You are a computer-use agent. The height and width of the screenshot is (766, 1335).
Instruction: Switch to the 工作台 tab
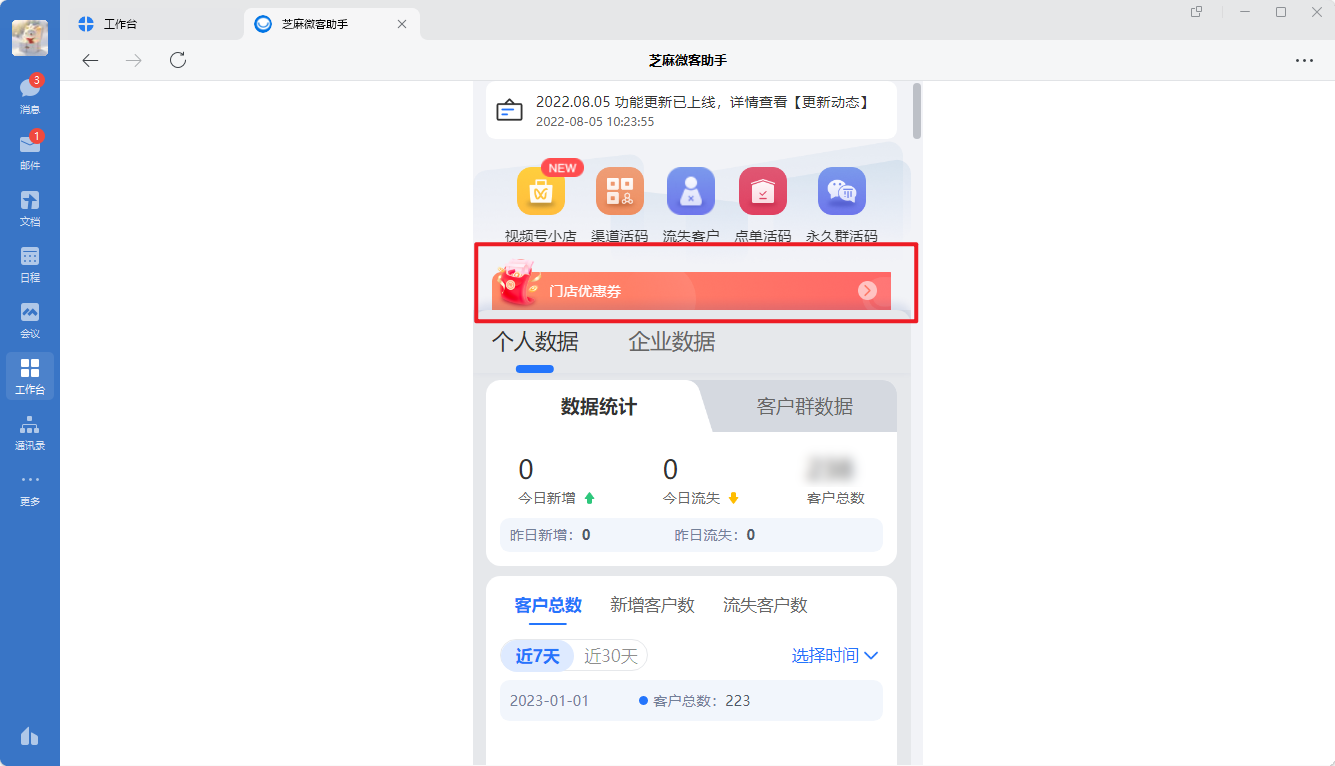(x=153, y=24)
